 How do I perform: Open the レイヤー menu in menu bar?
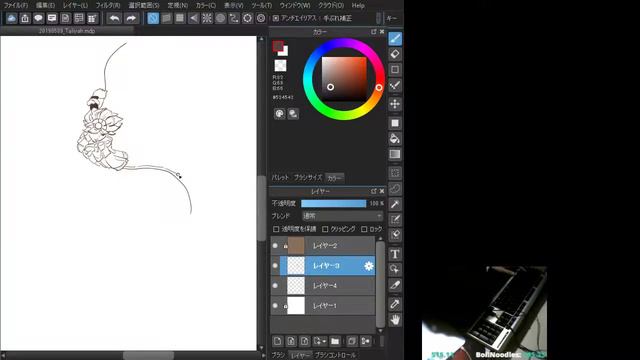pyautogui.click(x=75, y=5)
